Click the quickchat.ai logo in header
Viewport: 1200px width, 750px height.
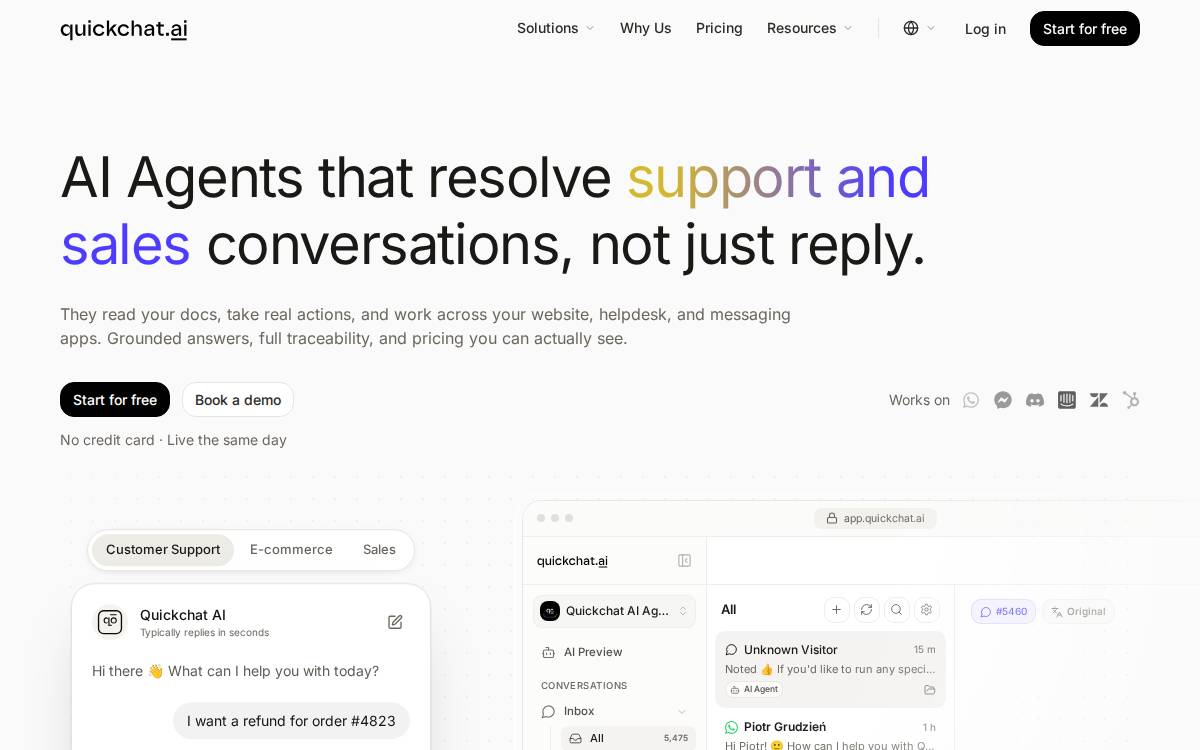pyautogui.click(x=124, y=28)
